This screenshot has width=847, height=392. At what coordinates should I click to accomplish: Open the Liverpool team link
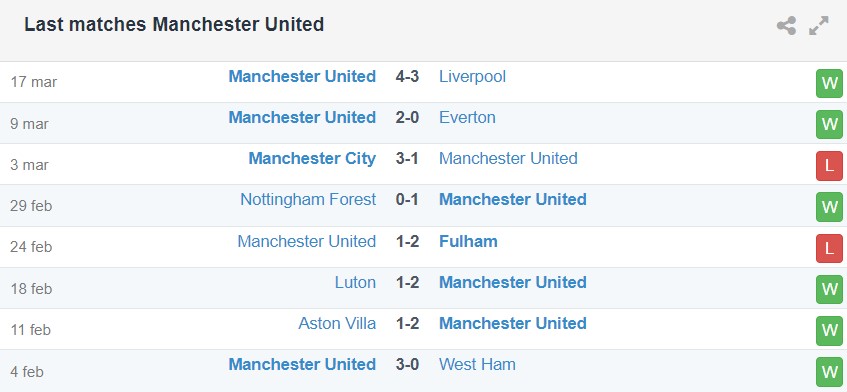tap(473, 77)
